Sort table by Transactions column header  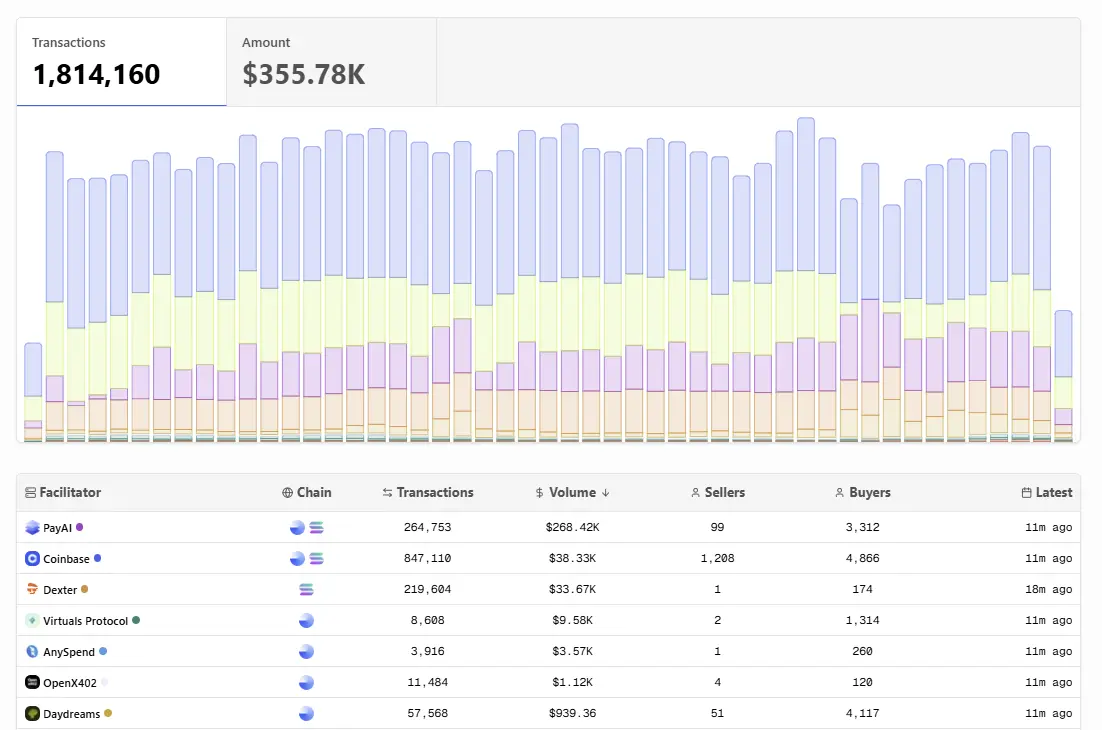[x=428, y=492]
